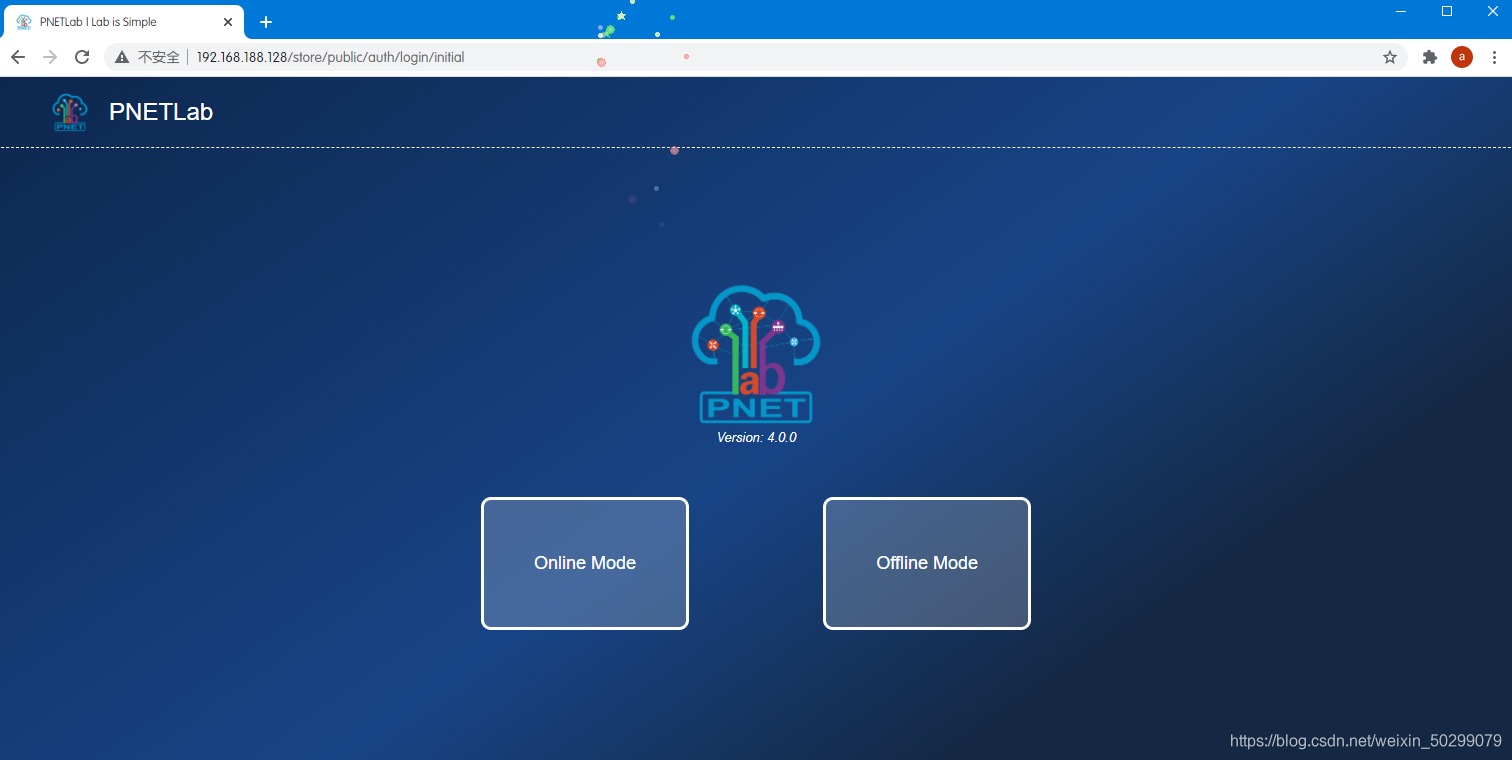Click the small PNETLab logo in header
The width and height of the screenshot is (1512, 760).
(70, 112)
